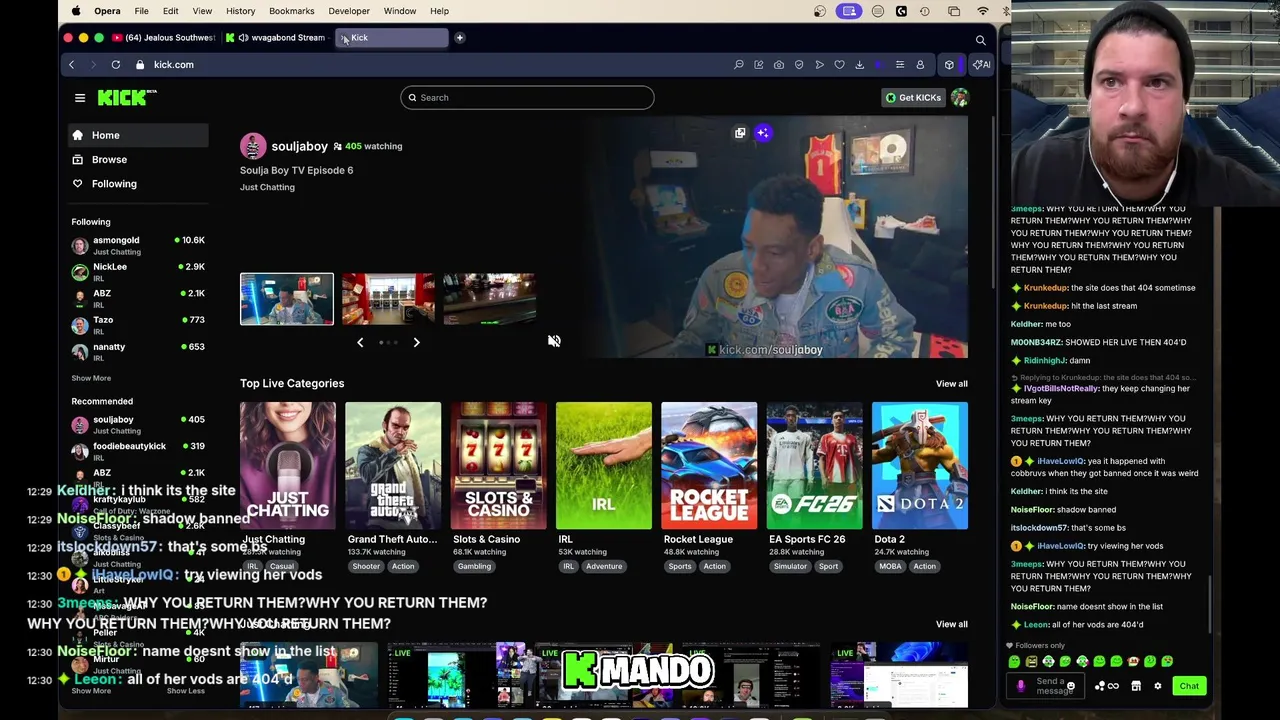Unmute the featured stream preview
1280x720 pixels.
pos(554,341)
